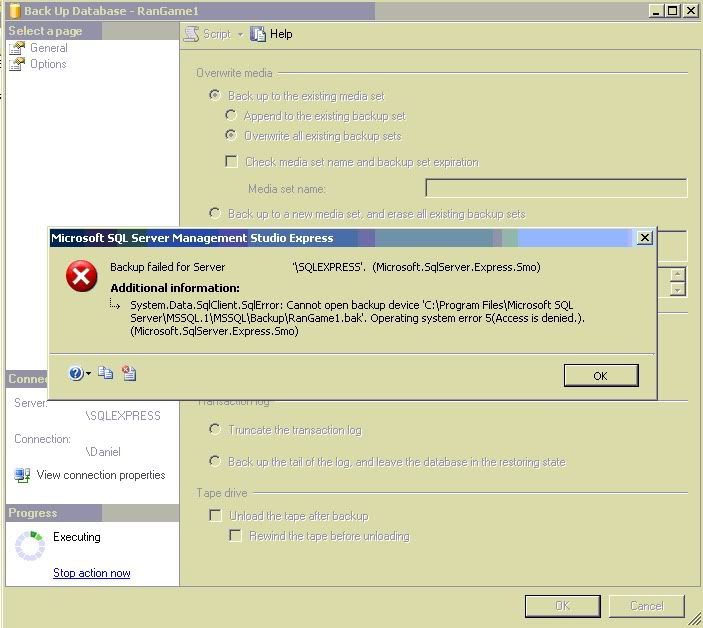Click the Script toolbar icon
The height and width of the screenshot is (628, 703).
[x=192, y=34]
